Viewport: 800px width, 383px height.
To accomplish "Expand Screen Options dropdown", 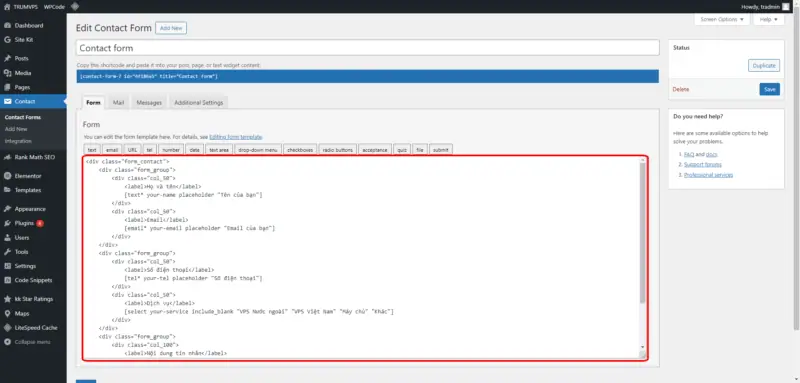I will [x=722, y=19].
